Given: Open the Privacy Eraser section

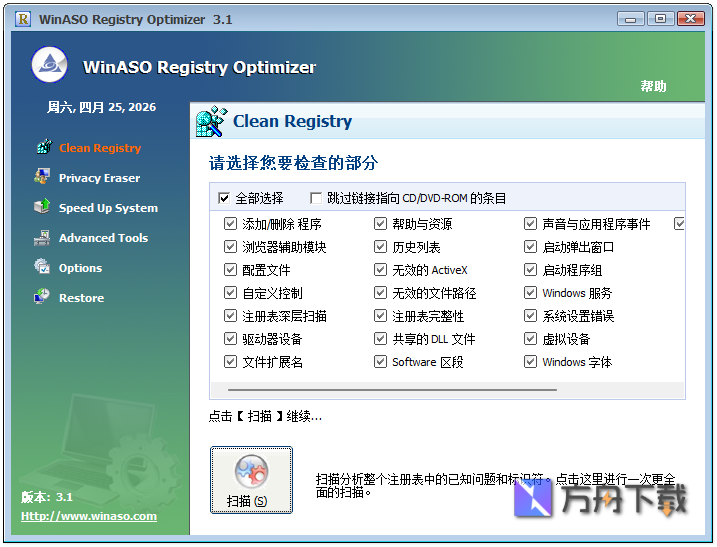Looking at the screenshot, I should 99,178.
